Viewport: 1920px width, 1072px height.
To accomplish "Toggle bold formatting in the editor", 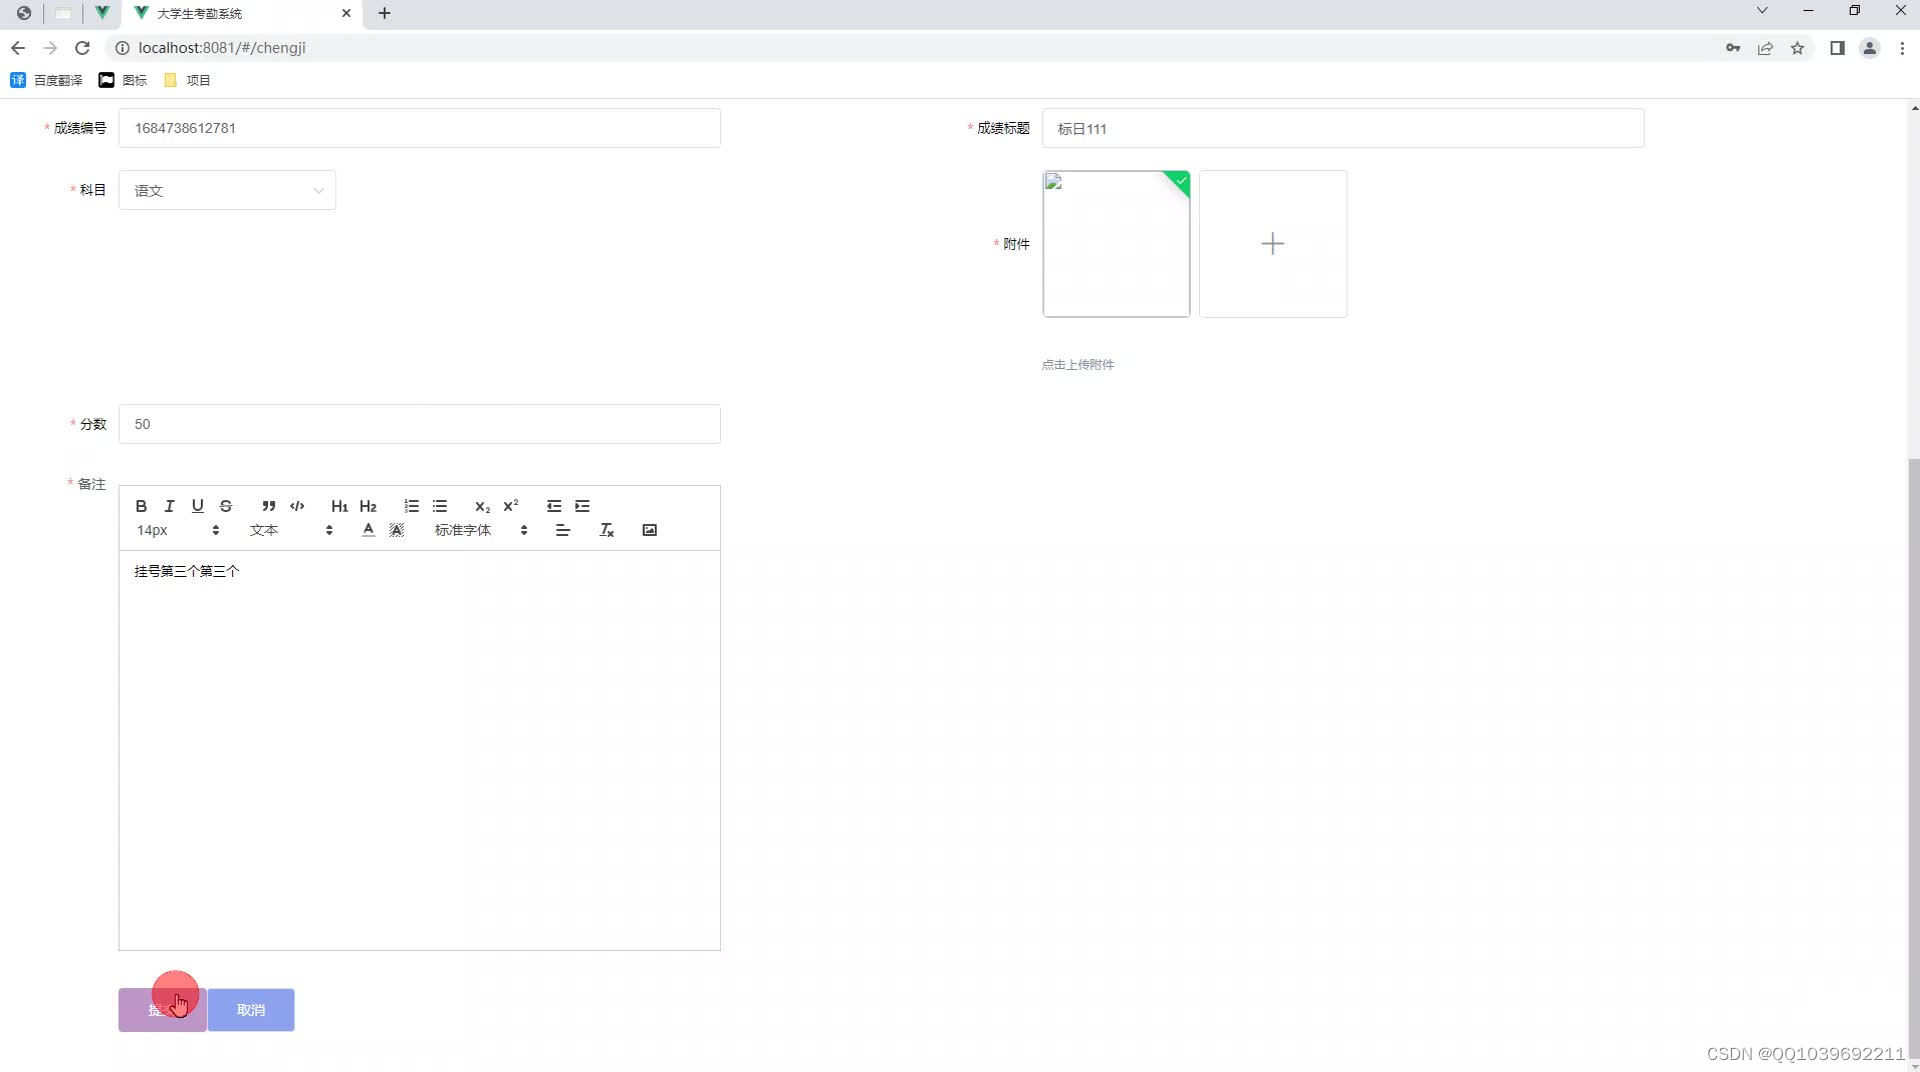I will [x=141, y=506].
